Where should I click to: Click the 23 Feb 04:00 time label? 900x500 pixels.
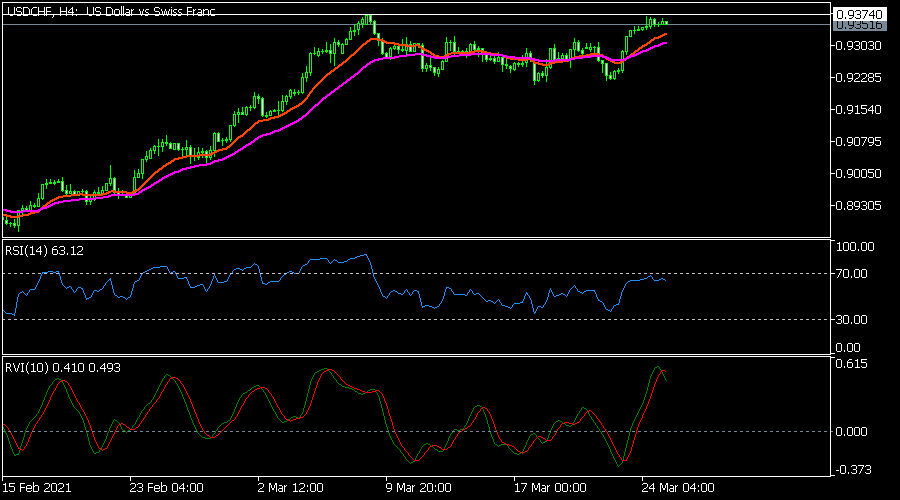click(x=166, y=488)
